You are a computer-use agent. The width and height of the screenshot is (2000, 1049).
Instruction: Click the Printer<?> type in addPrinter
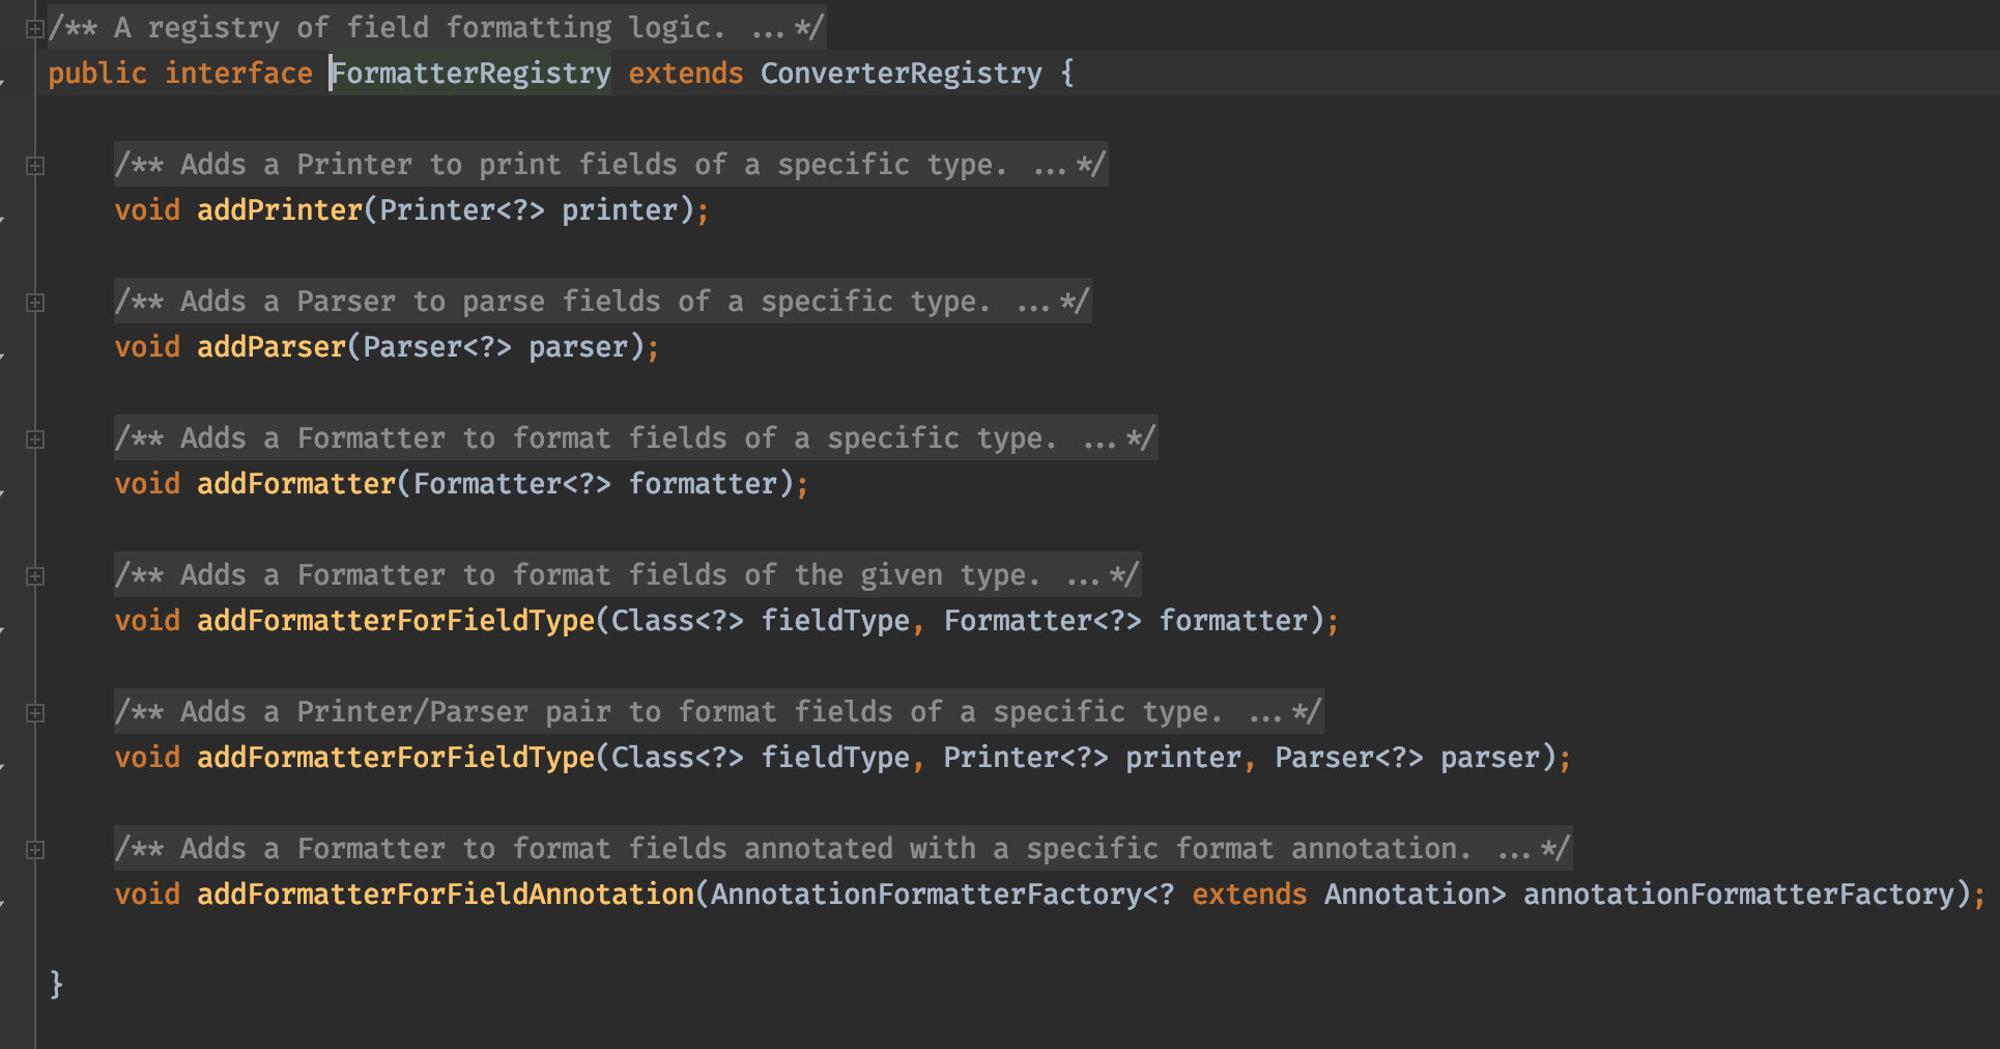[462, 210]
